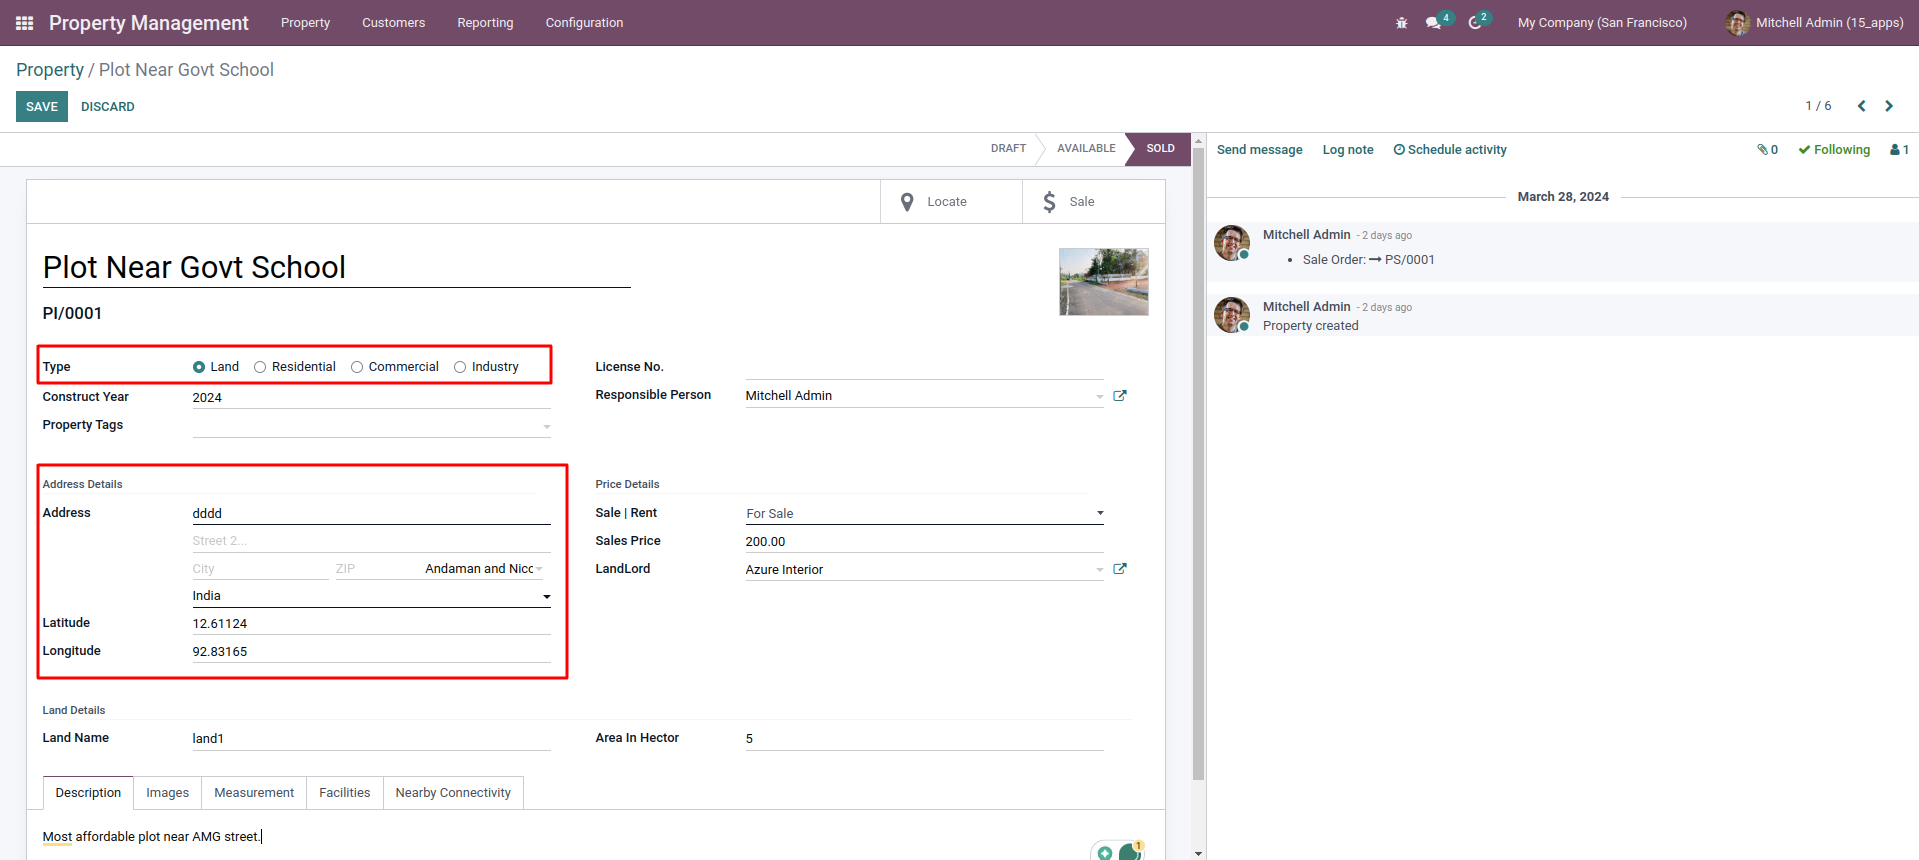Viewport: 1919px width, 860px height.
Task: Toggle the Following button
Action: pyautogui.click(x=1834, y=150)
